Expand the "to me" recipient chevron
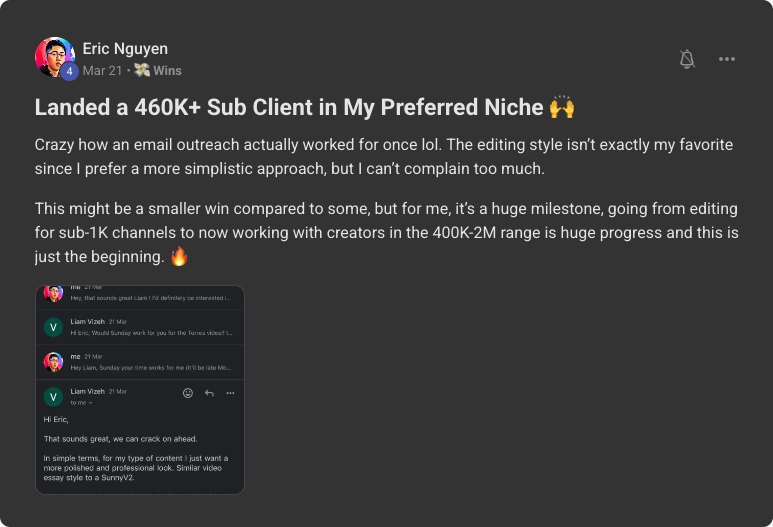The height and width of the screenshot is (527, 773). (91, 402)
